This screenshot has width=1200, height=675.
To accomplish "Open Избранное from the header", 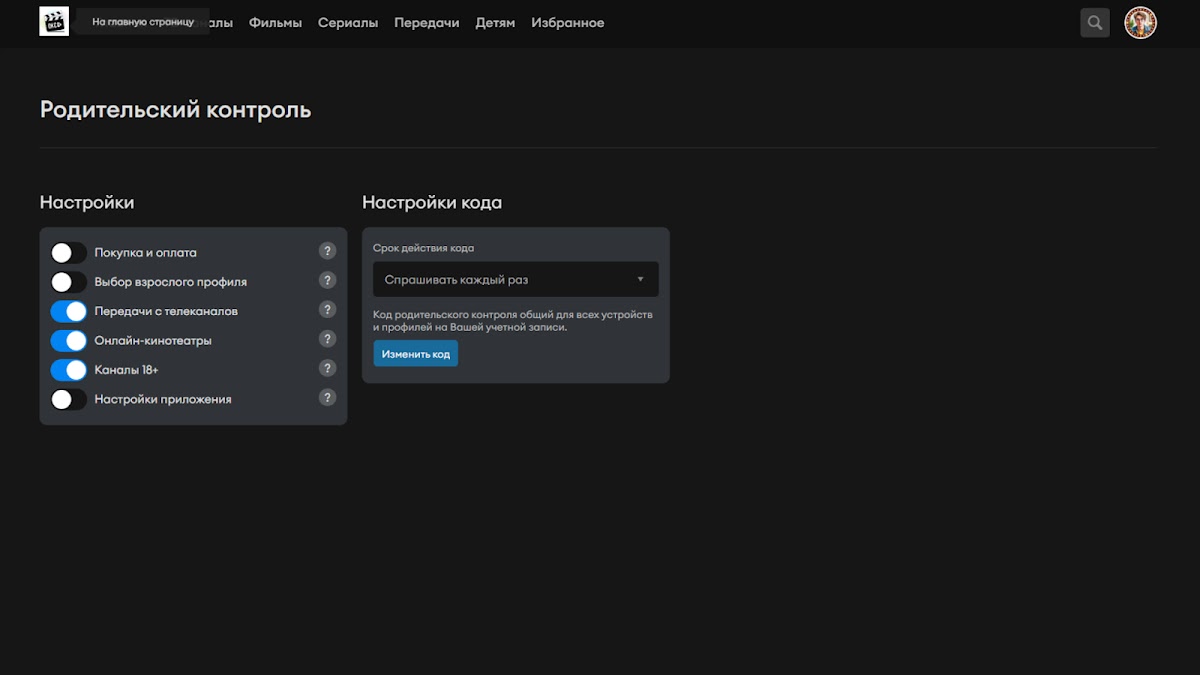I will 567,23.
